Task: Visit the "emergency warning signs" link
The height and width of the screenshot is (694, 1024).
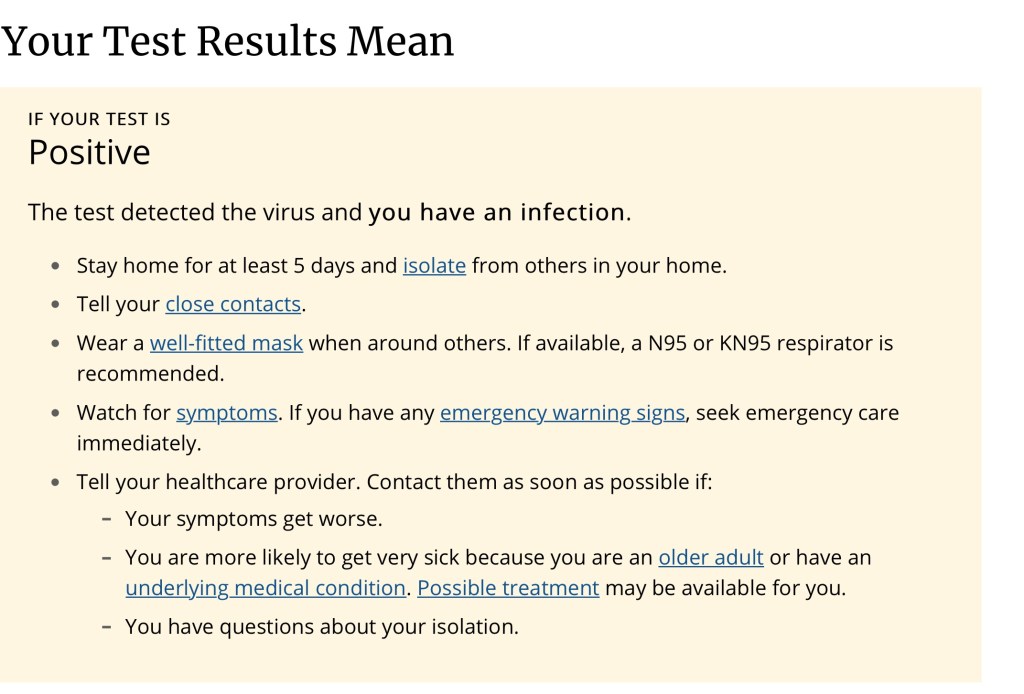Action: point(562,412)
